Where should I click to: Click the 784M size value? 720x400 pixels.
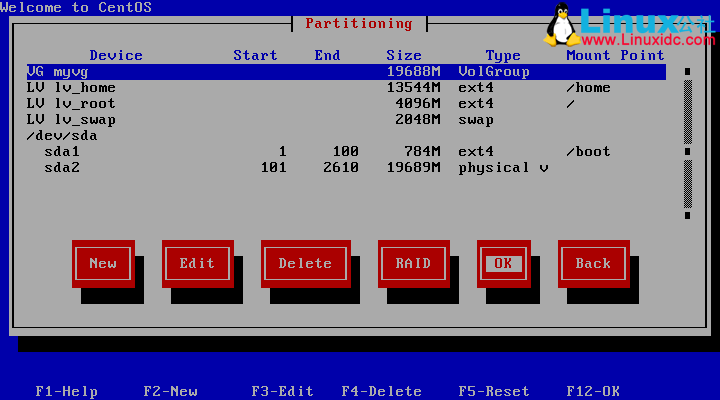422,152
